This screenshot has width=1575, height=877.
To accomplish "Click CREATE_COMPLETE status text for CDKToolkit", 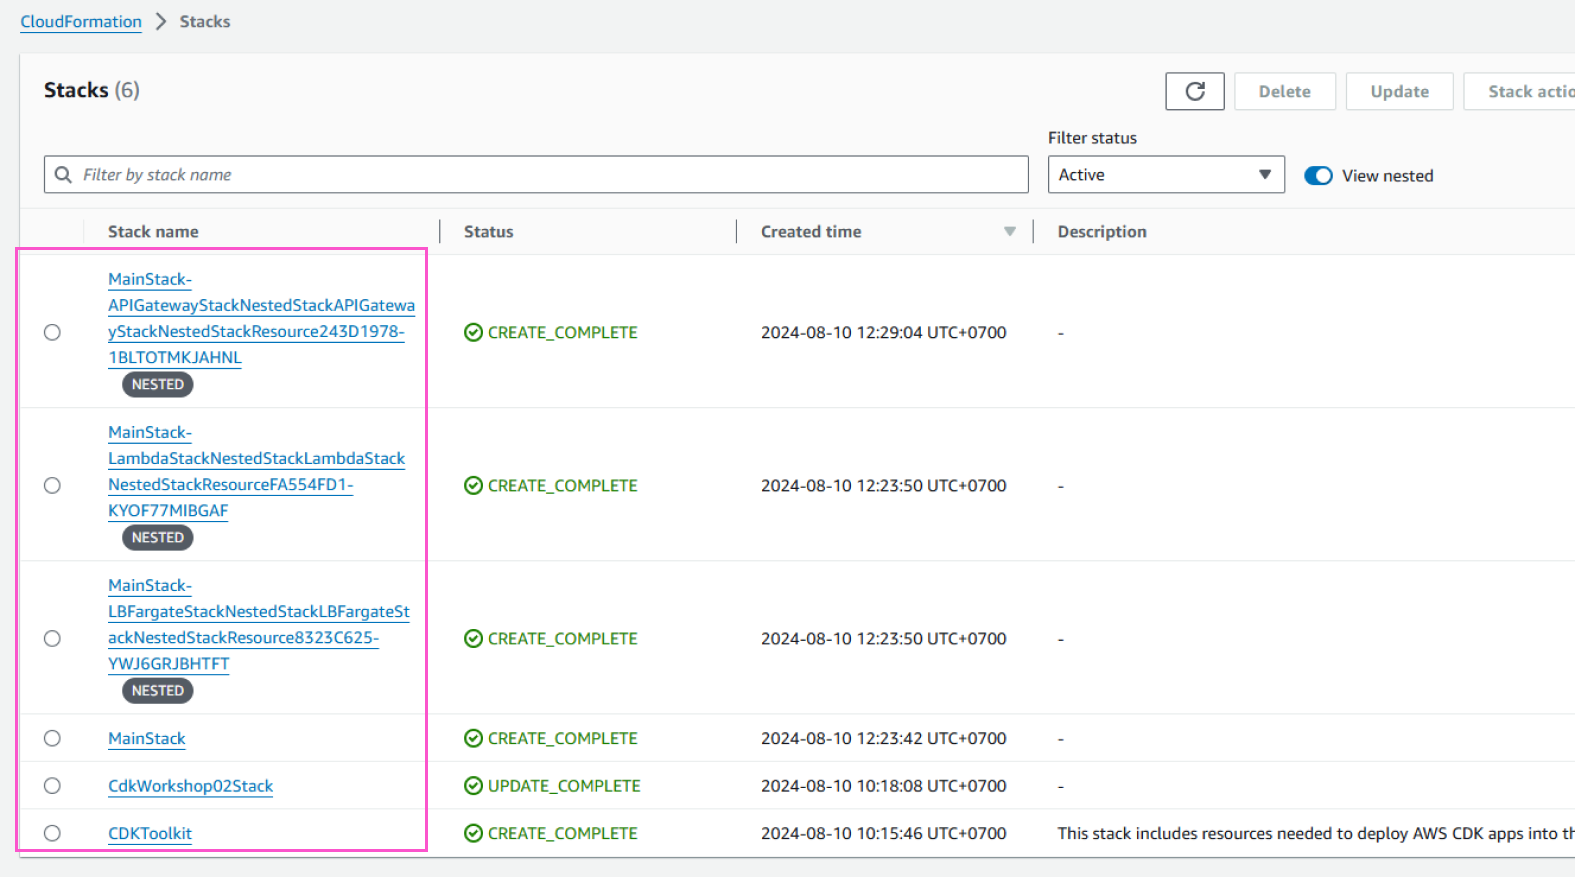I will 562,833.
